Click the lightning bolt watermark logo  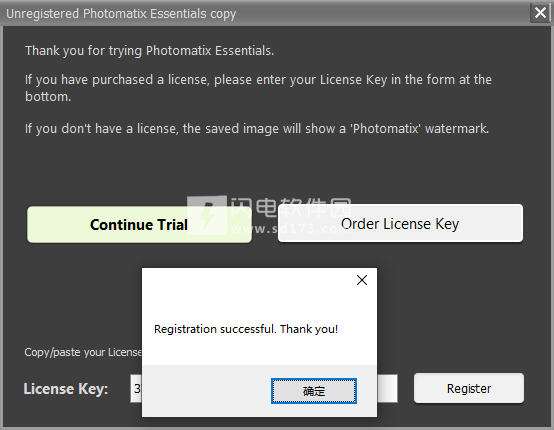coord(207,215)
